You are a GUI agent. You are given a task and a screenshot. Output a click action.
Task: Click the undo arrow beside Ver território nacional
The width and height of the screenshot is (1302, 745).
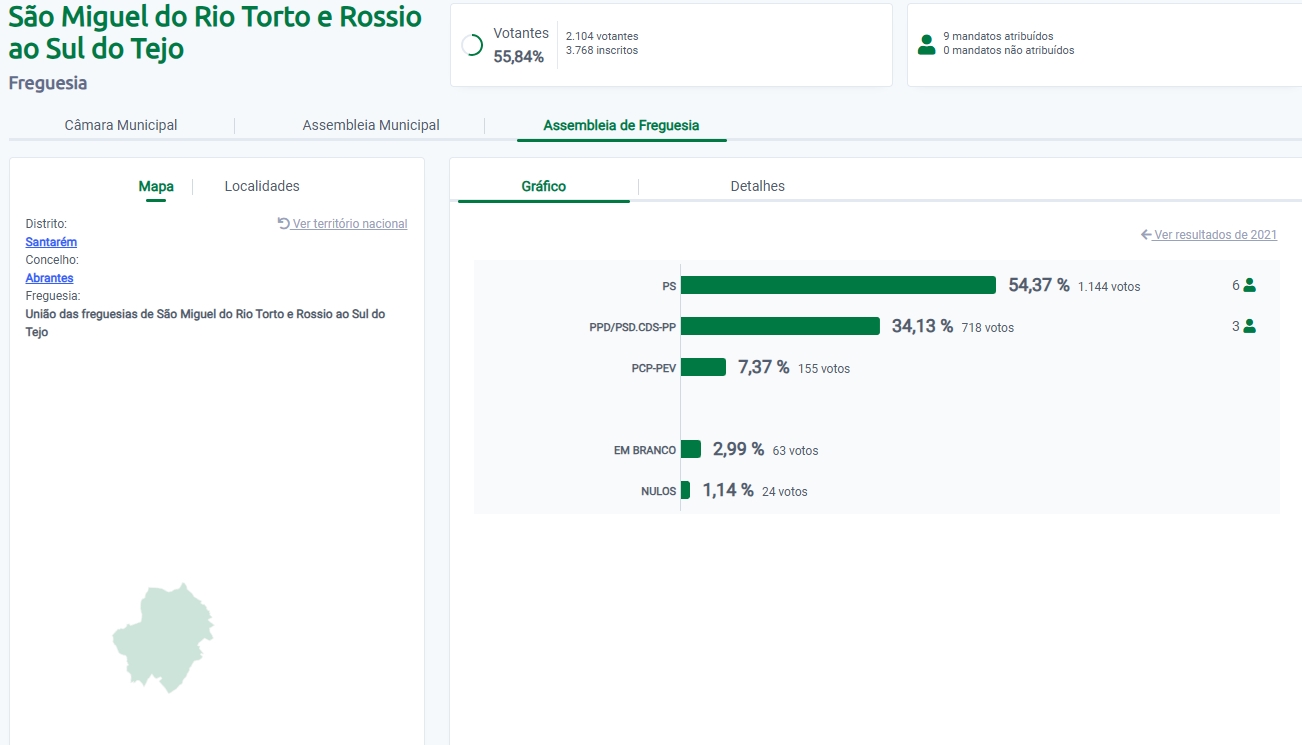click(284, 224)
